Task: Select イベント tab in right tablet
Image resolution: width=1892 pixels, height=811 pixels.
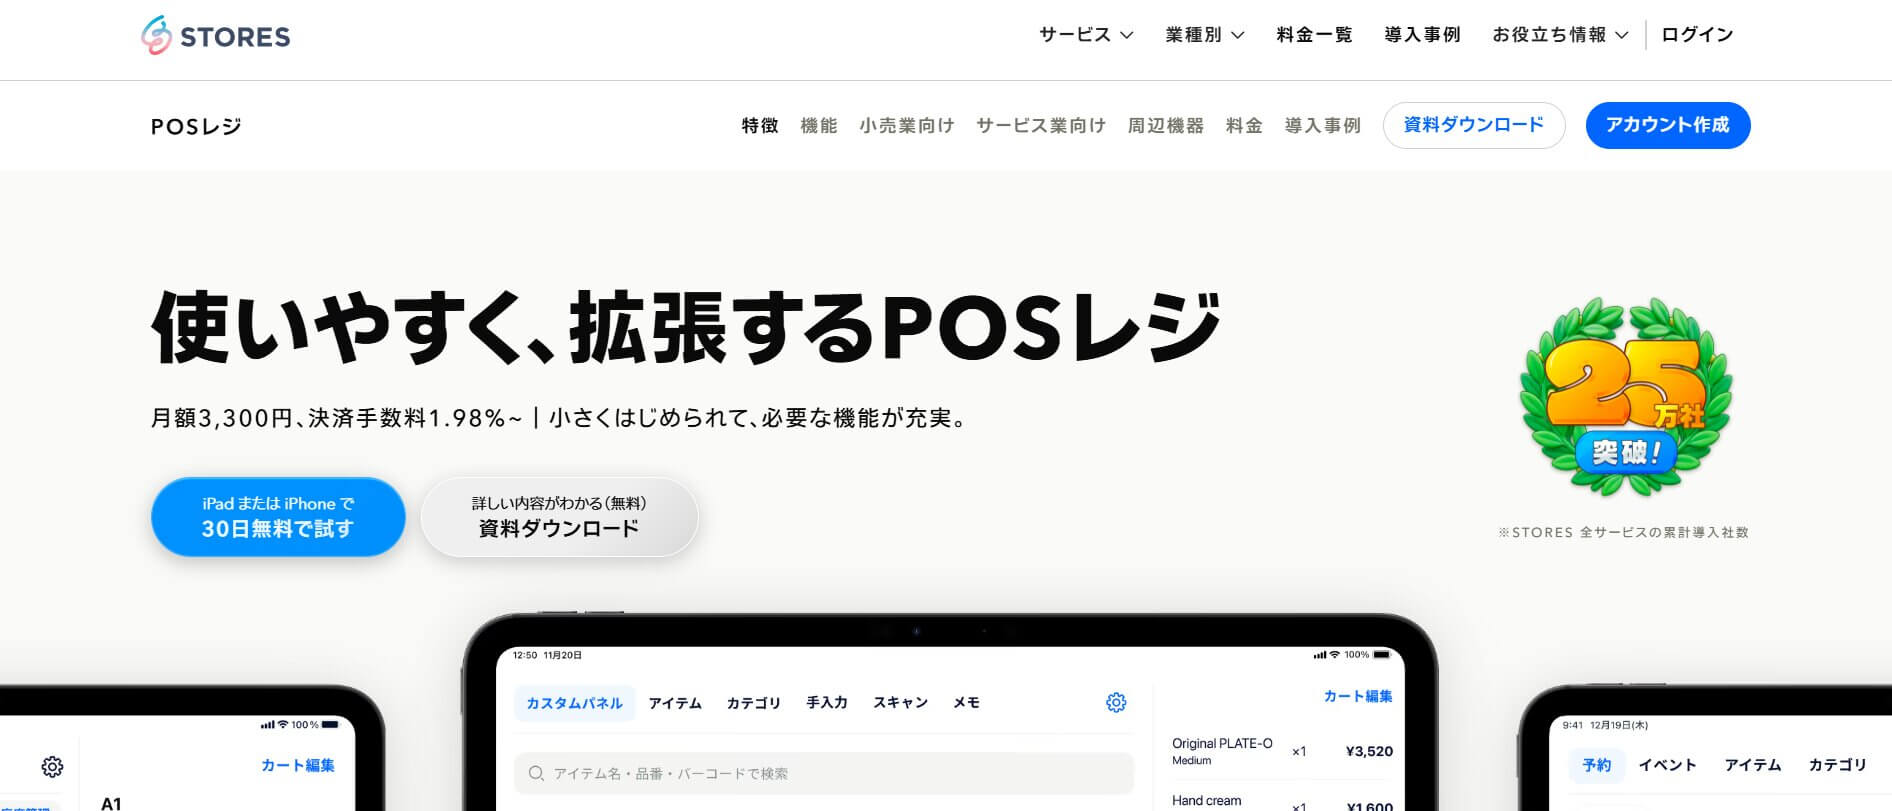Action: 1667,765
